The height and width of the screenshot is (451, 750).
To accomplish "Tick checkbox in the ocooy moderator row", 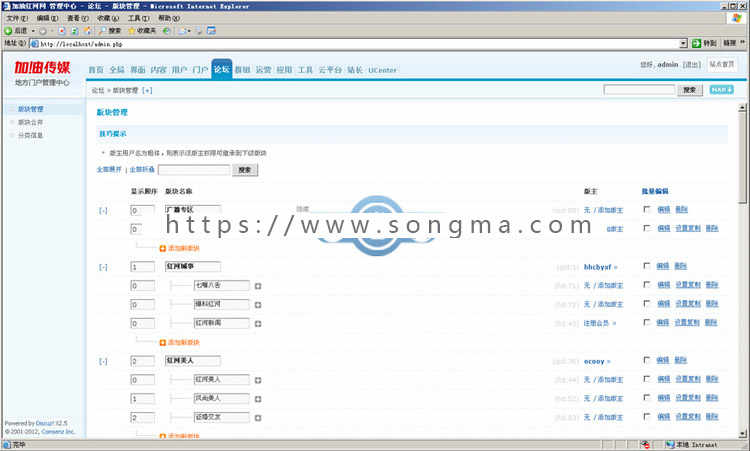I will coord(647,360).
